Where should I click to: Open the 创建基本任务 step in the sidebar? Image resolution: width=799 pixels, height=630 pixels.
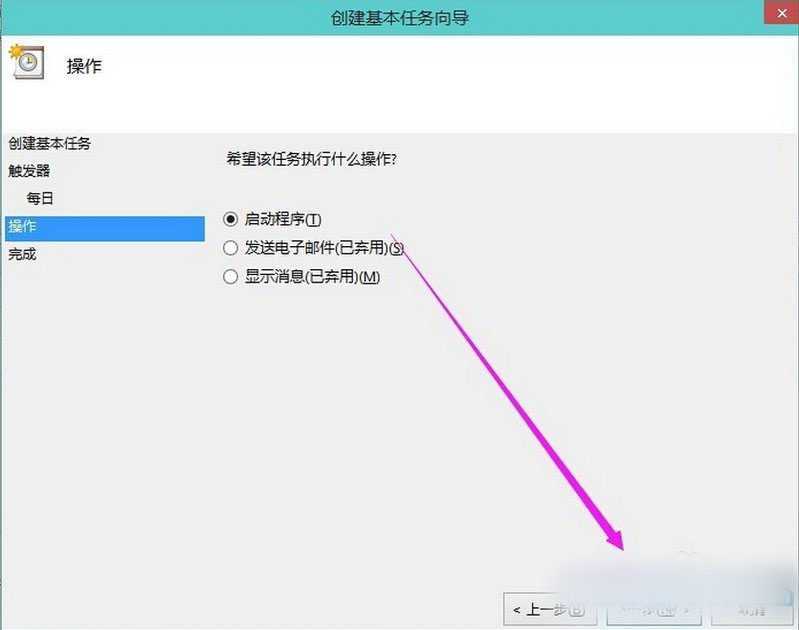point(49,144)
